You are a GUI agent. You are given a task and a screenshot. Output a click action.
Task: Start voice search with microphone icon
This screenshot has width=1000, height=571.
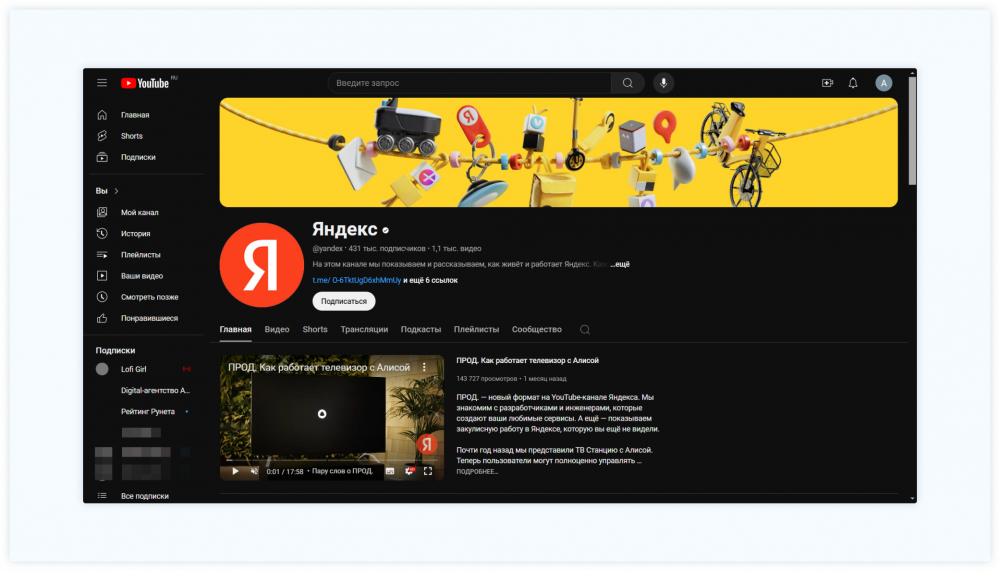click(x=663, y=83)
